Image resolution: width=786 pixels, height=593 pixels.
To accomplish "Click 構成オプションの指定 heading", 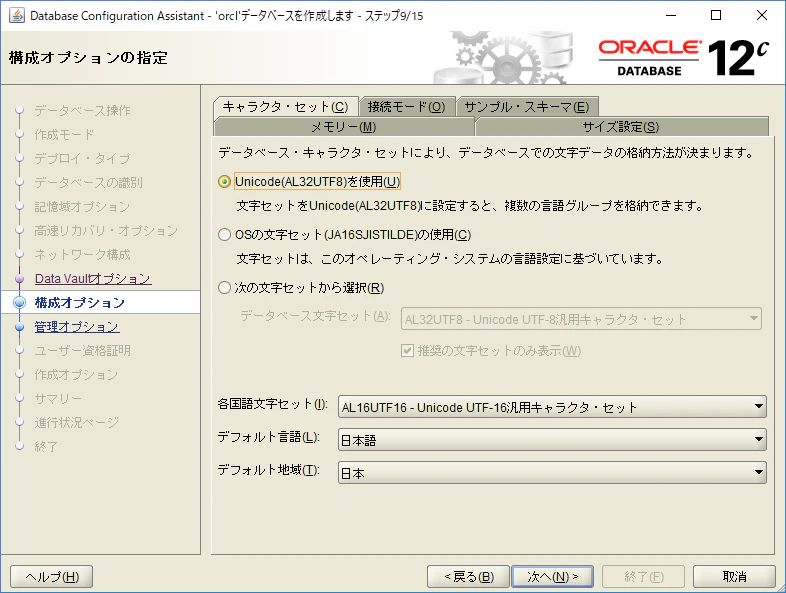I will point(88,58).
